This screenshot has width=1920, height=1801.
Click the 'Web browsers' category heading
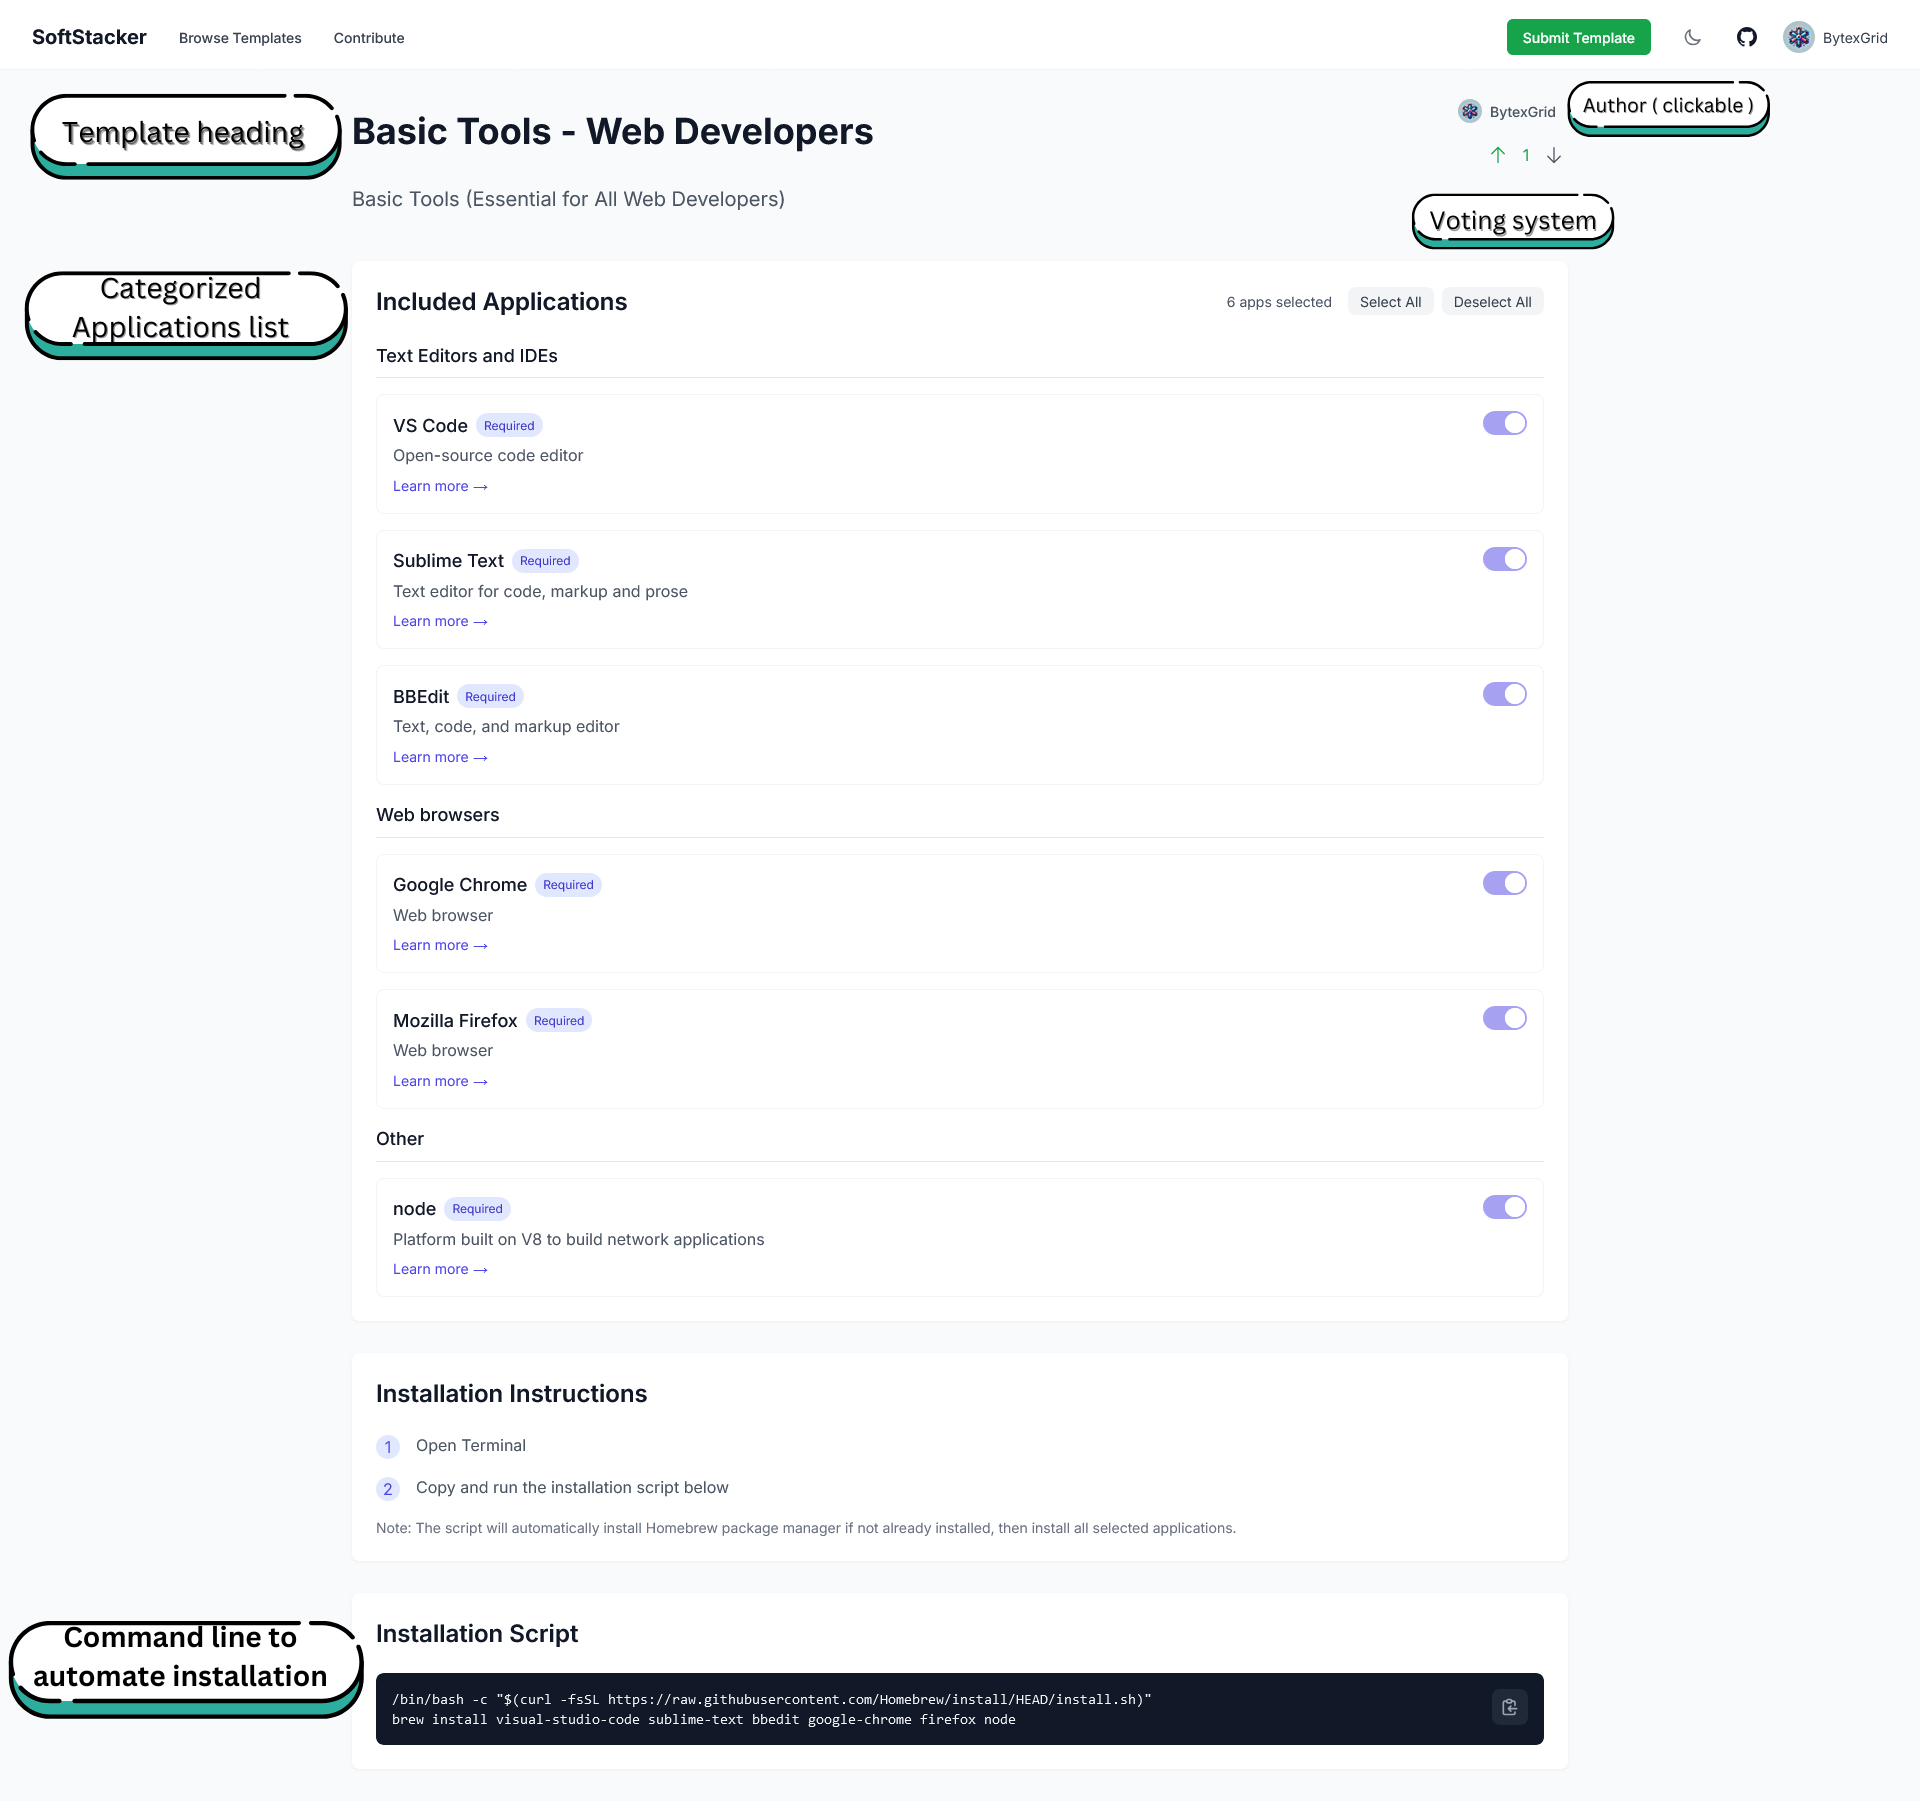[438, 815]
